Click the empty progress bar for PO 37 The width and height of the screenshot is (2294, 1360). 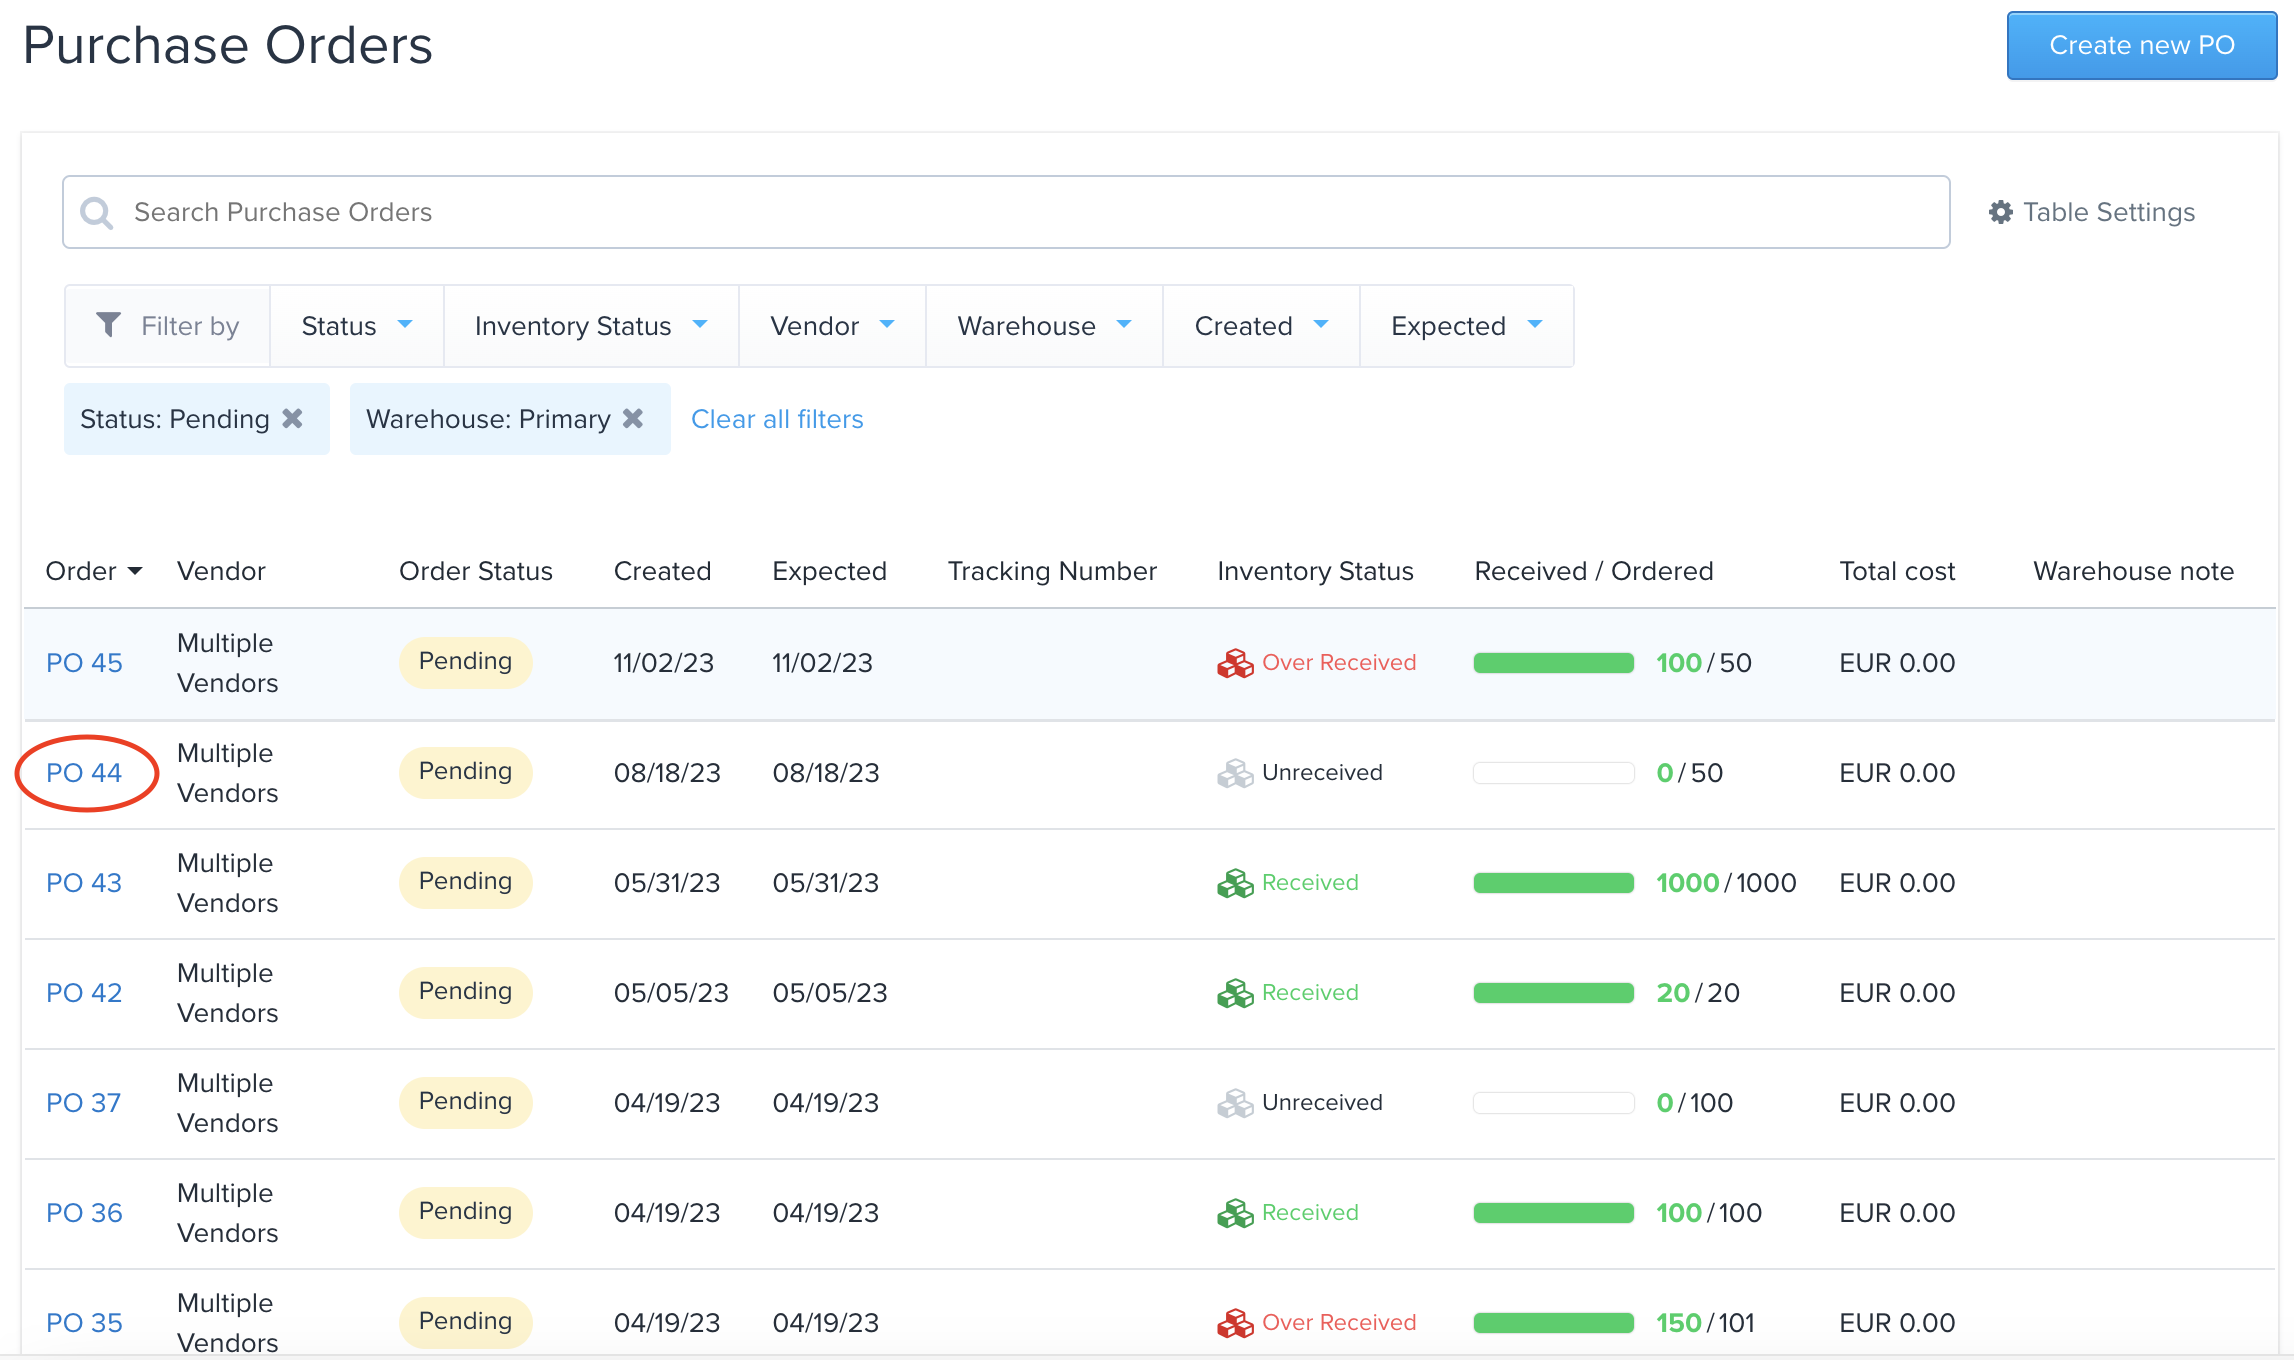(x=1553, y=1103)
